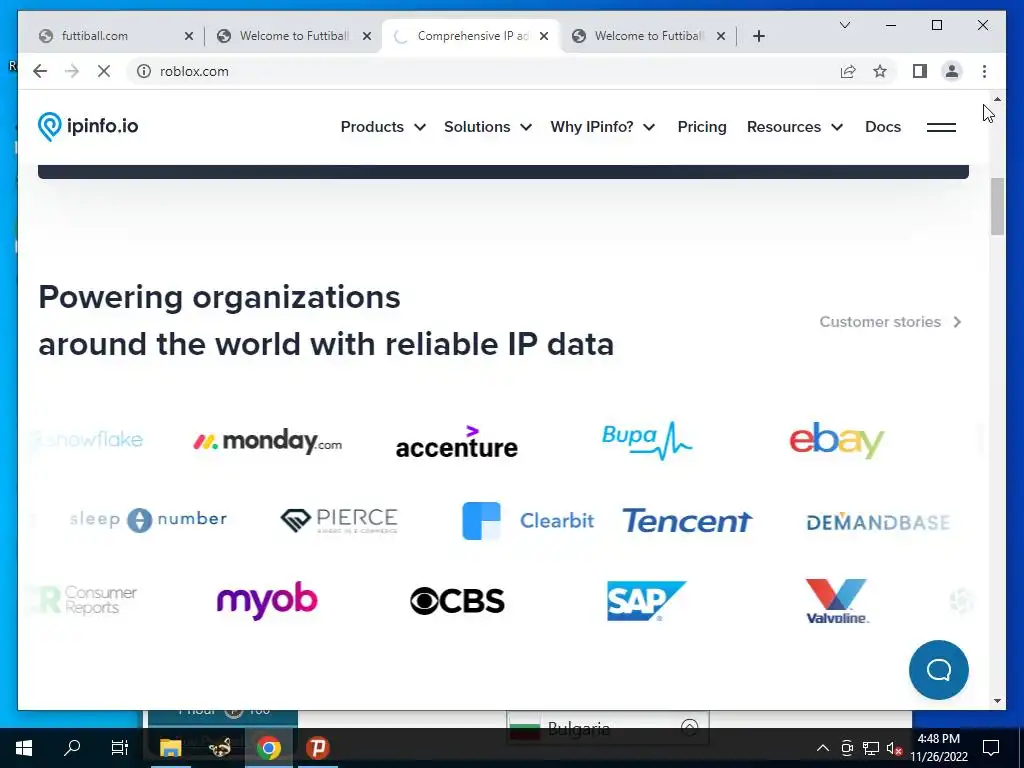The height and width of the screenshot is (768, 1024).
Task: Stop loading the page with the X button
Action: (104, 71)
